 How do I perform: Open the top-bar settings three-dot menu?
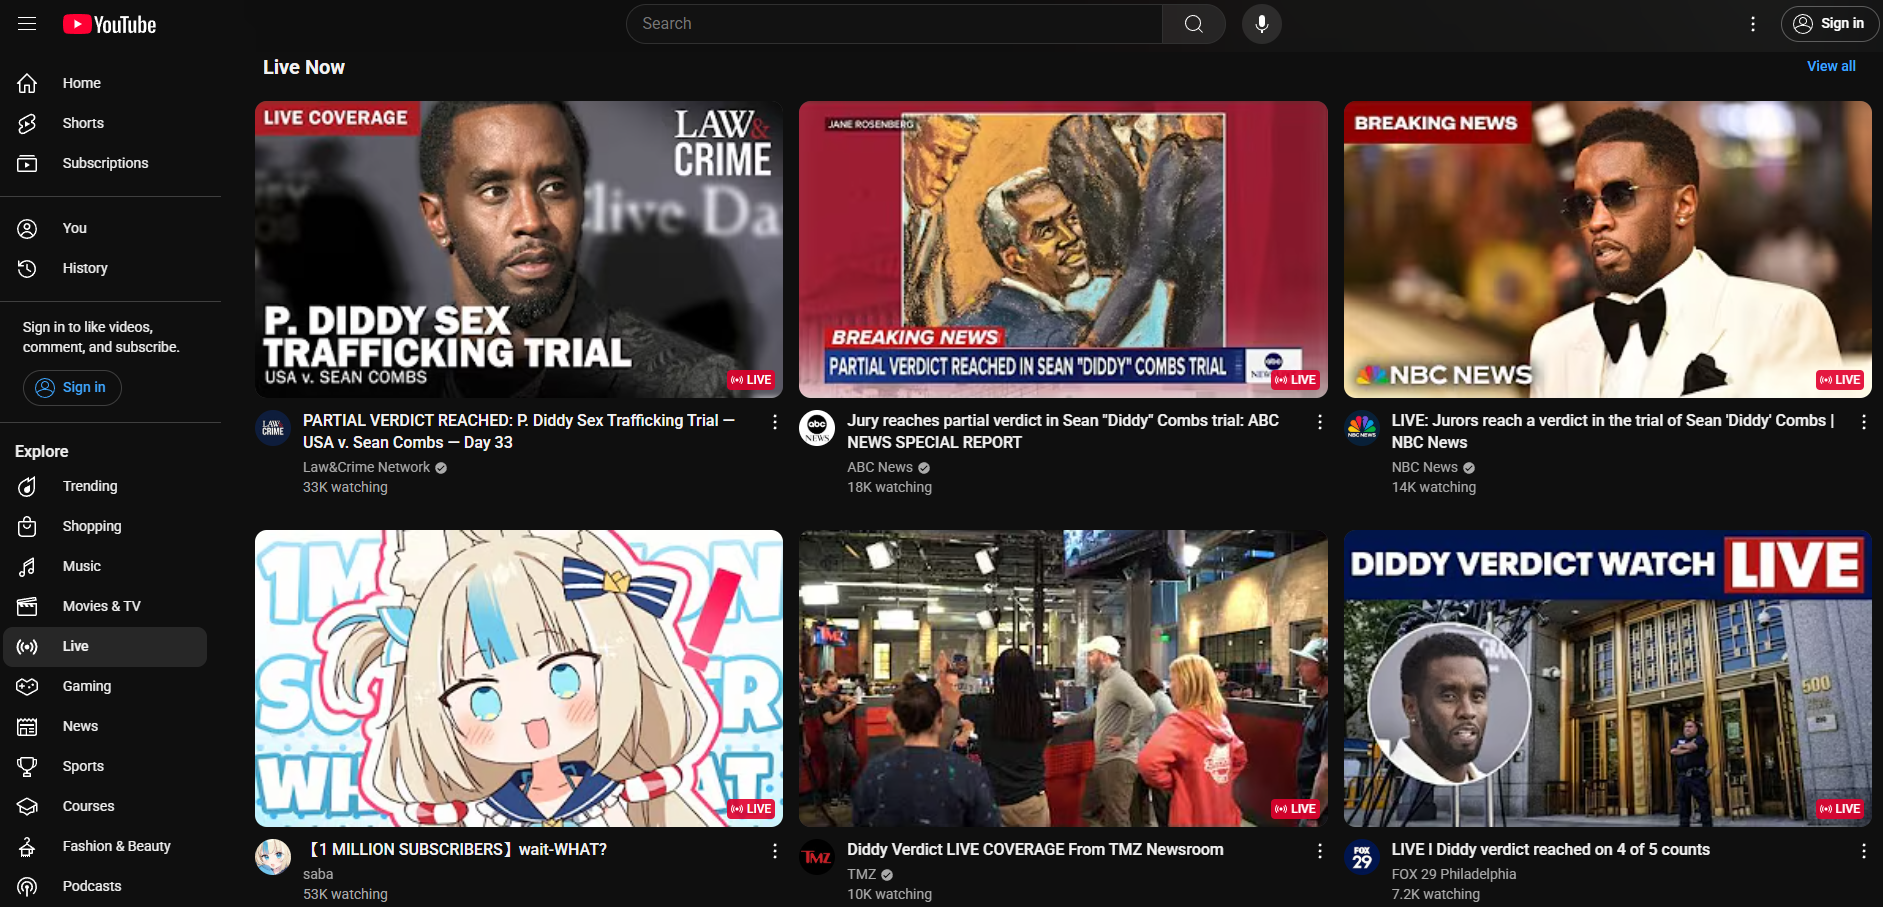[x=1752, y=24]
